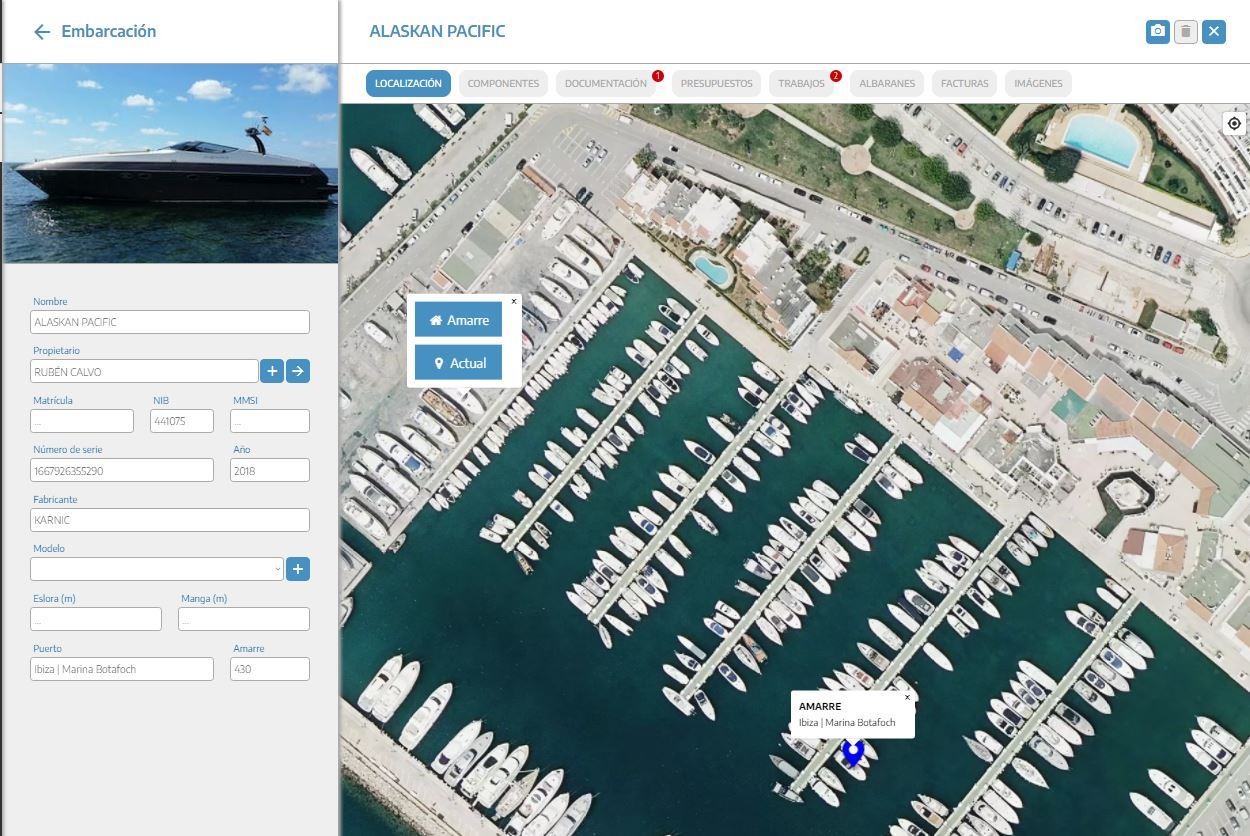Image resolution: width=1250 pixels, height=836 pixels.
Task: Click the back arrow next to Embarcación
Action: click(x=41, y=32)
